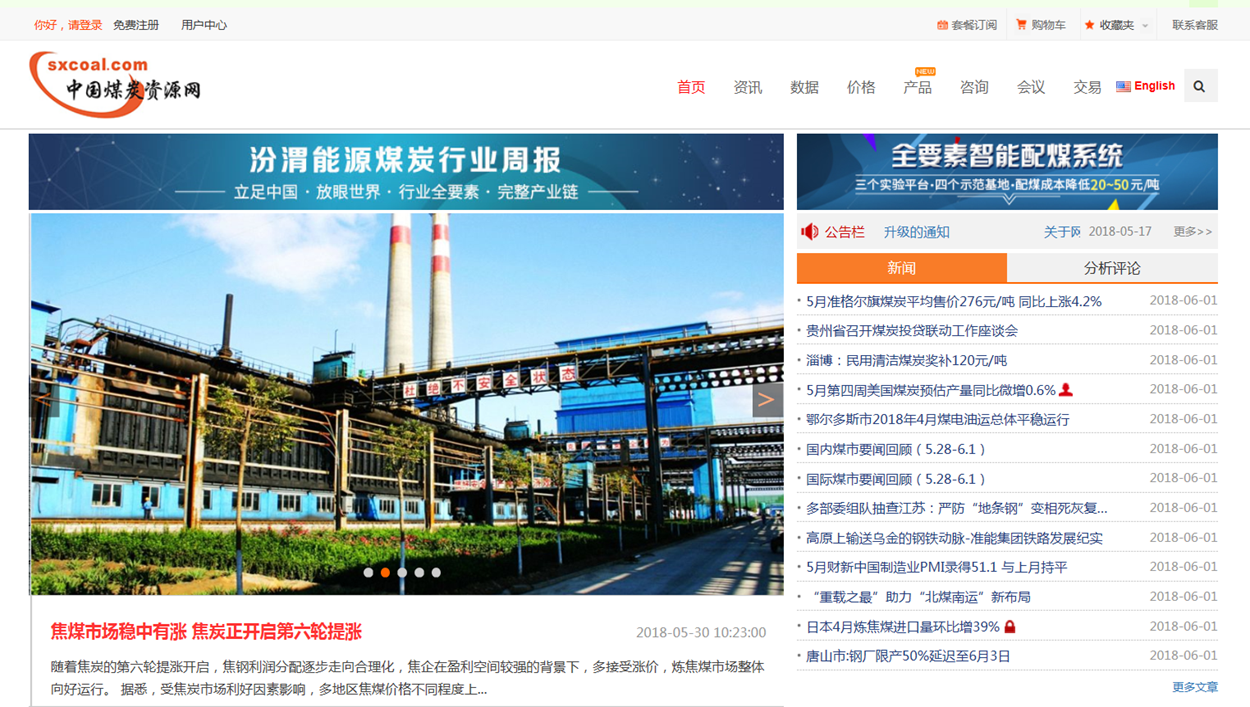Image resolution: width=1250 pixels, height=707 pixels.
Task: Click the US flag English icon
Action: (x=1123, y=87)
